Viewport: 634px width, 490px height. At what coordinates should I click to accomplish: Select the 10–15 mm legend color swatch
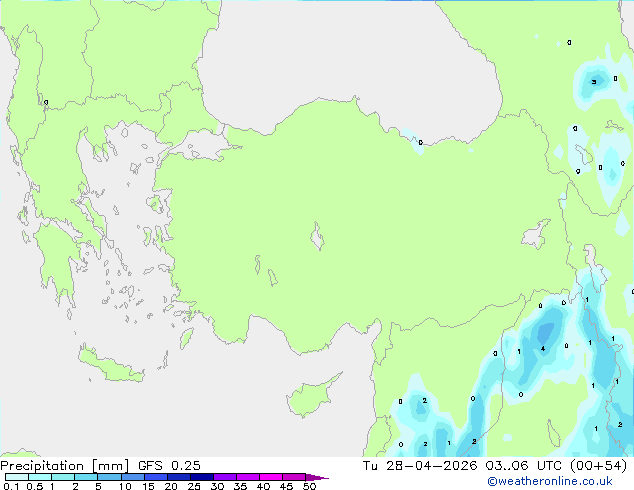pyautogui.click(x=133, y=477)
